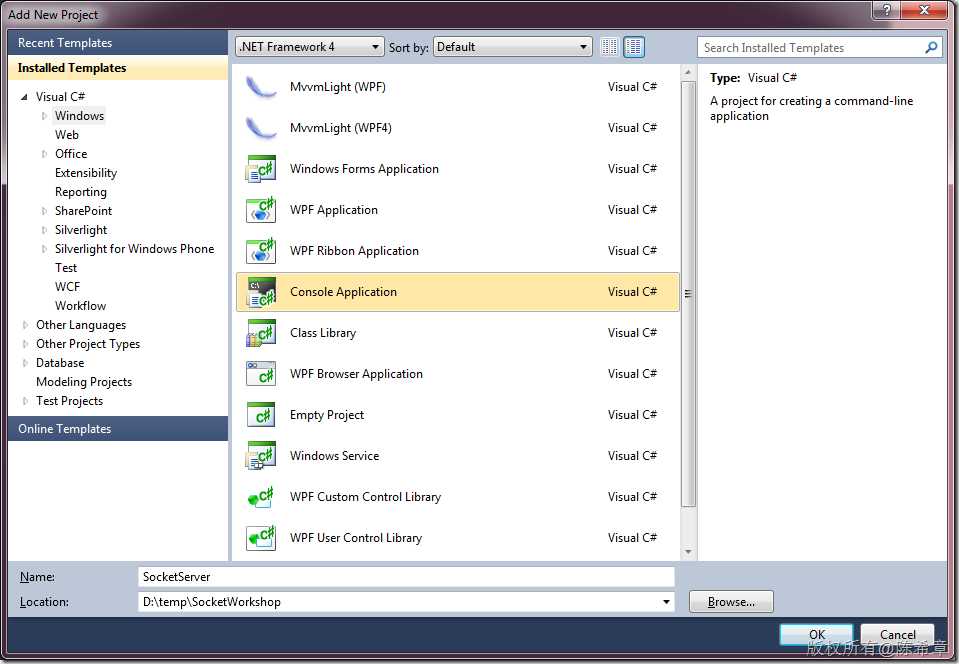The image size is (959, 664).
Task: Select the WPF User Control Library name
Action: [356, 537]
